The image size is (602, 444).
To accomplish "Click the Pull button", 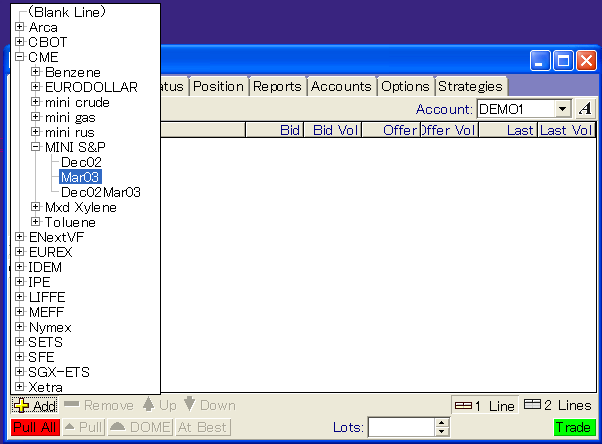I will (84, 427).
